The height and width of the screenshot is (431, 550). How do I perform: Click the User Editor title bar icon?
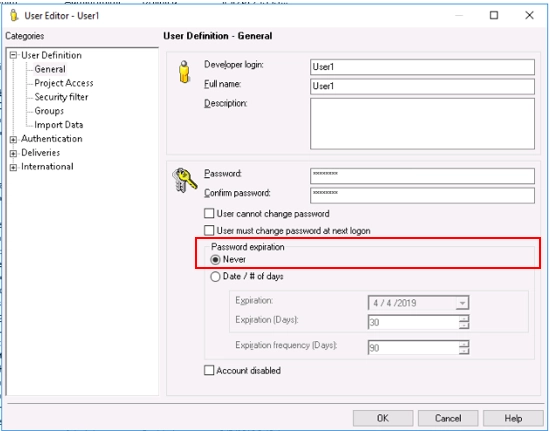pyautogui.click(x=14, y=15)
